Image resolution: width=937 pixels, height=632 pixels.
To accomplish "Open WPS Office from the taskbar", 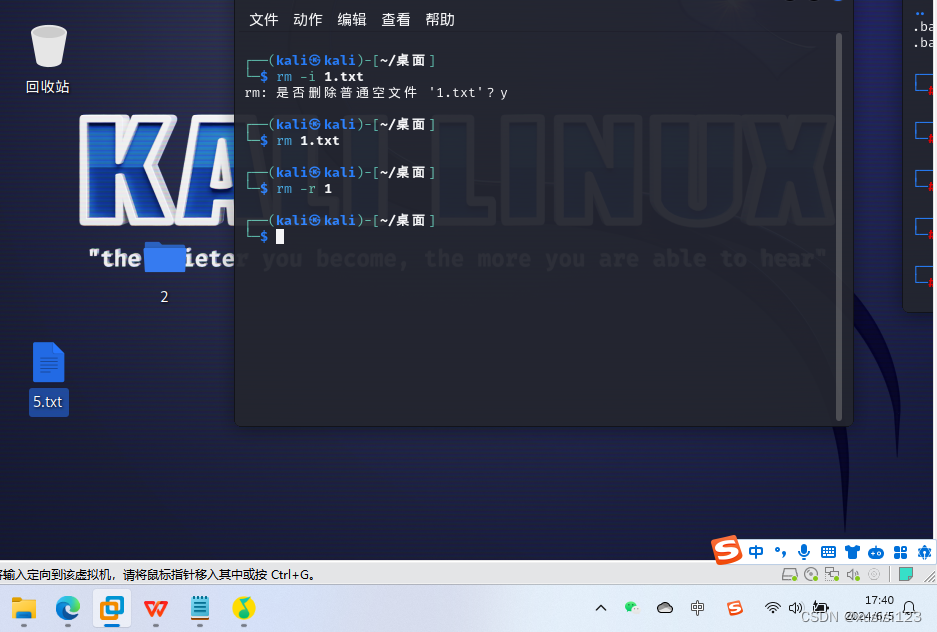I will pos(156,608).
